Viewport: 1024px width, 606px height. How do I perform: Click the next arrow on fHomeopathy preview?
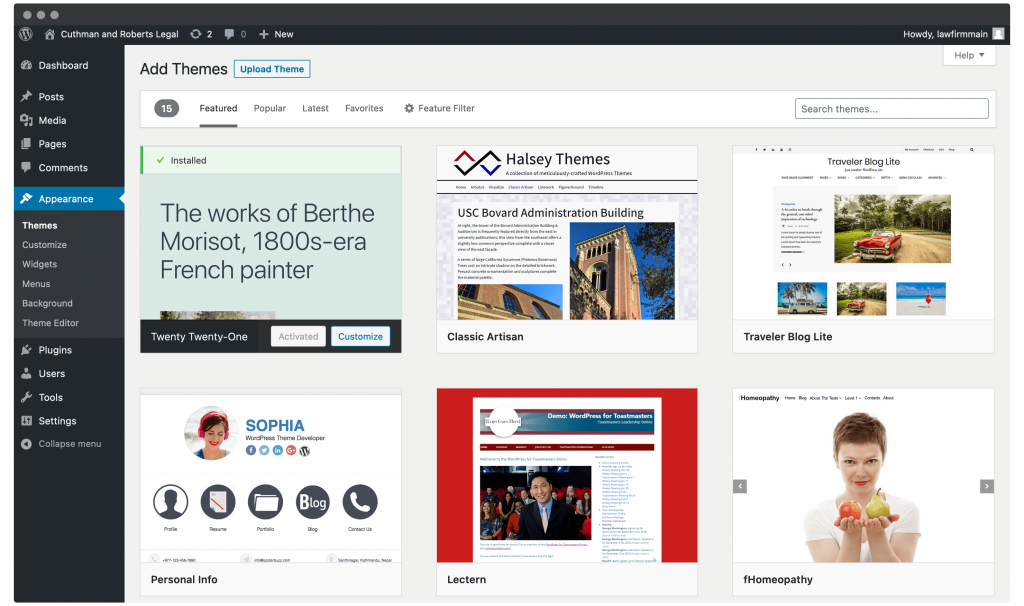987,486
